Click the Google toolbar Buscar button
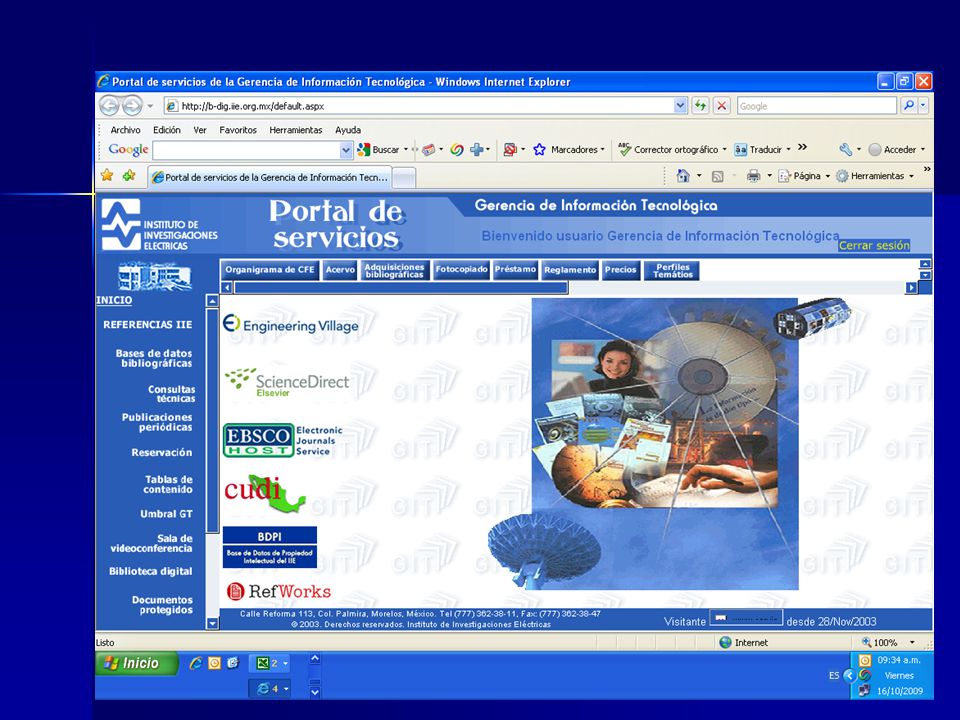The image size is (960, 720). coord(379,149)
